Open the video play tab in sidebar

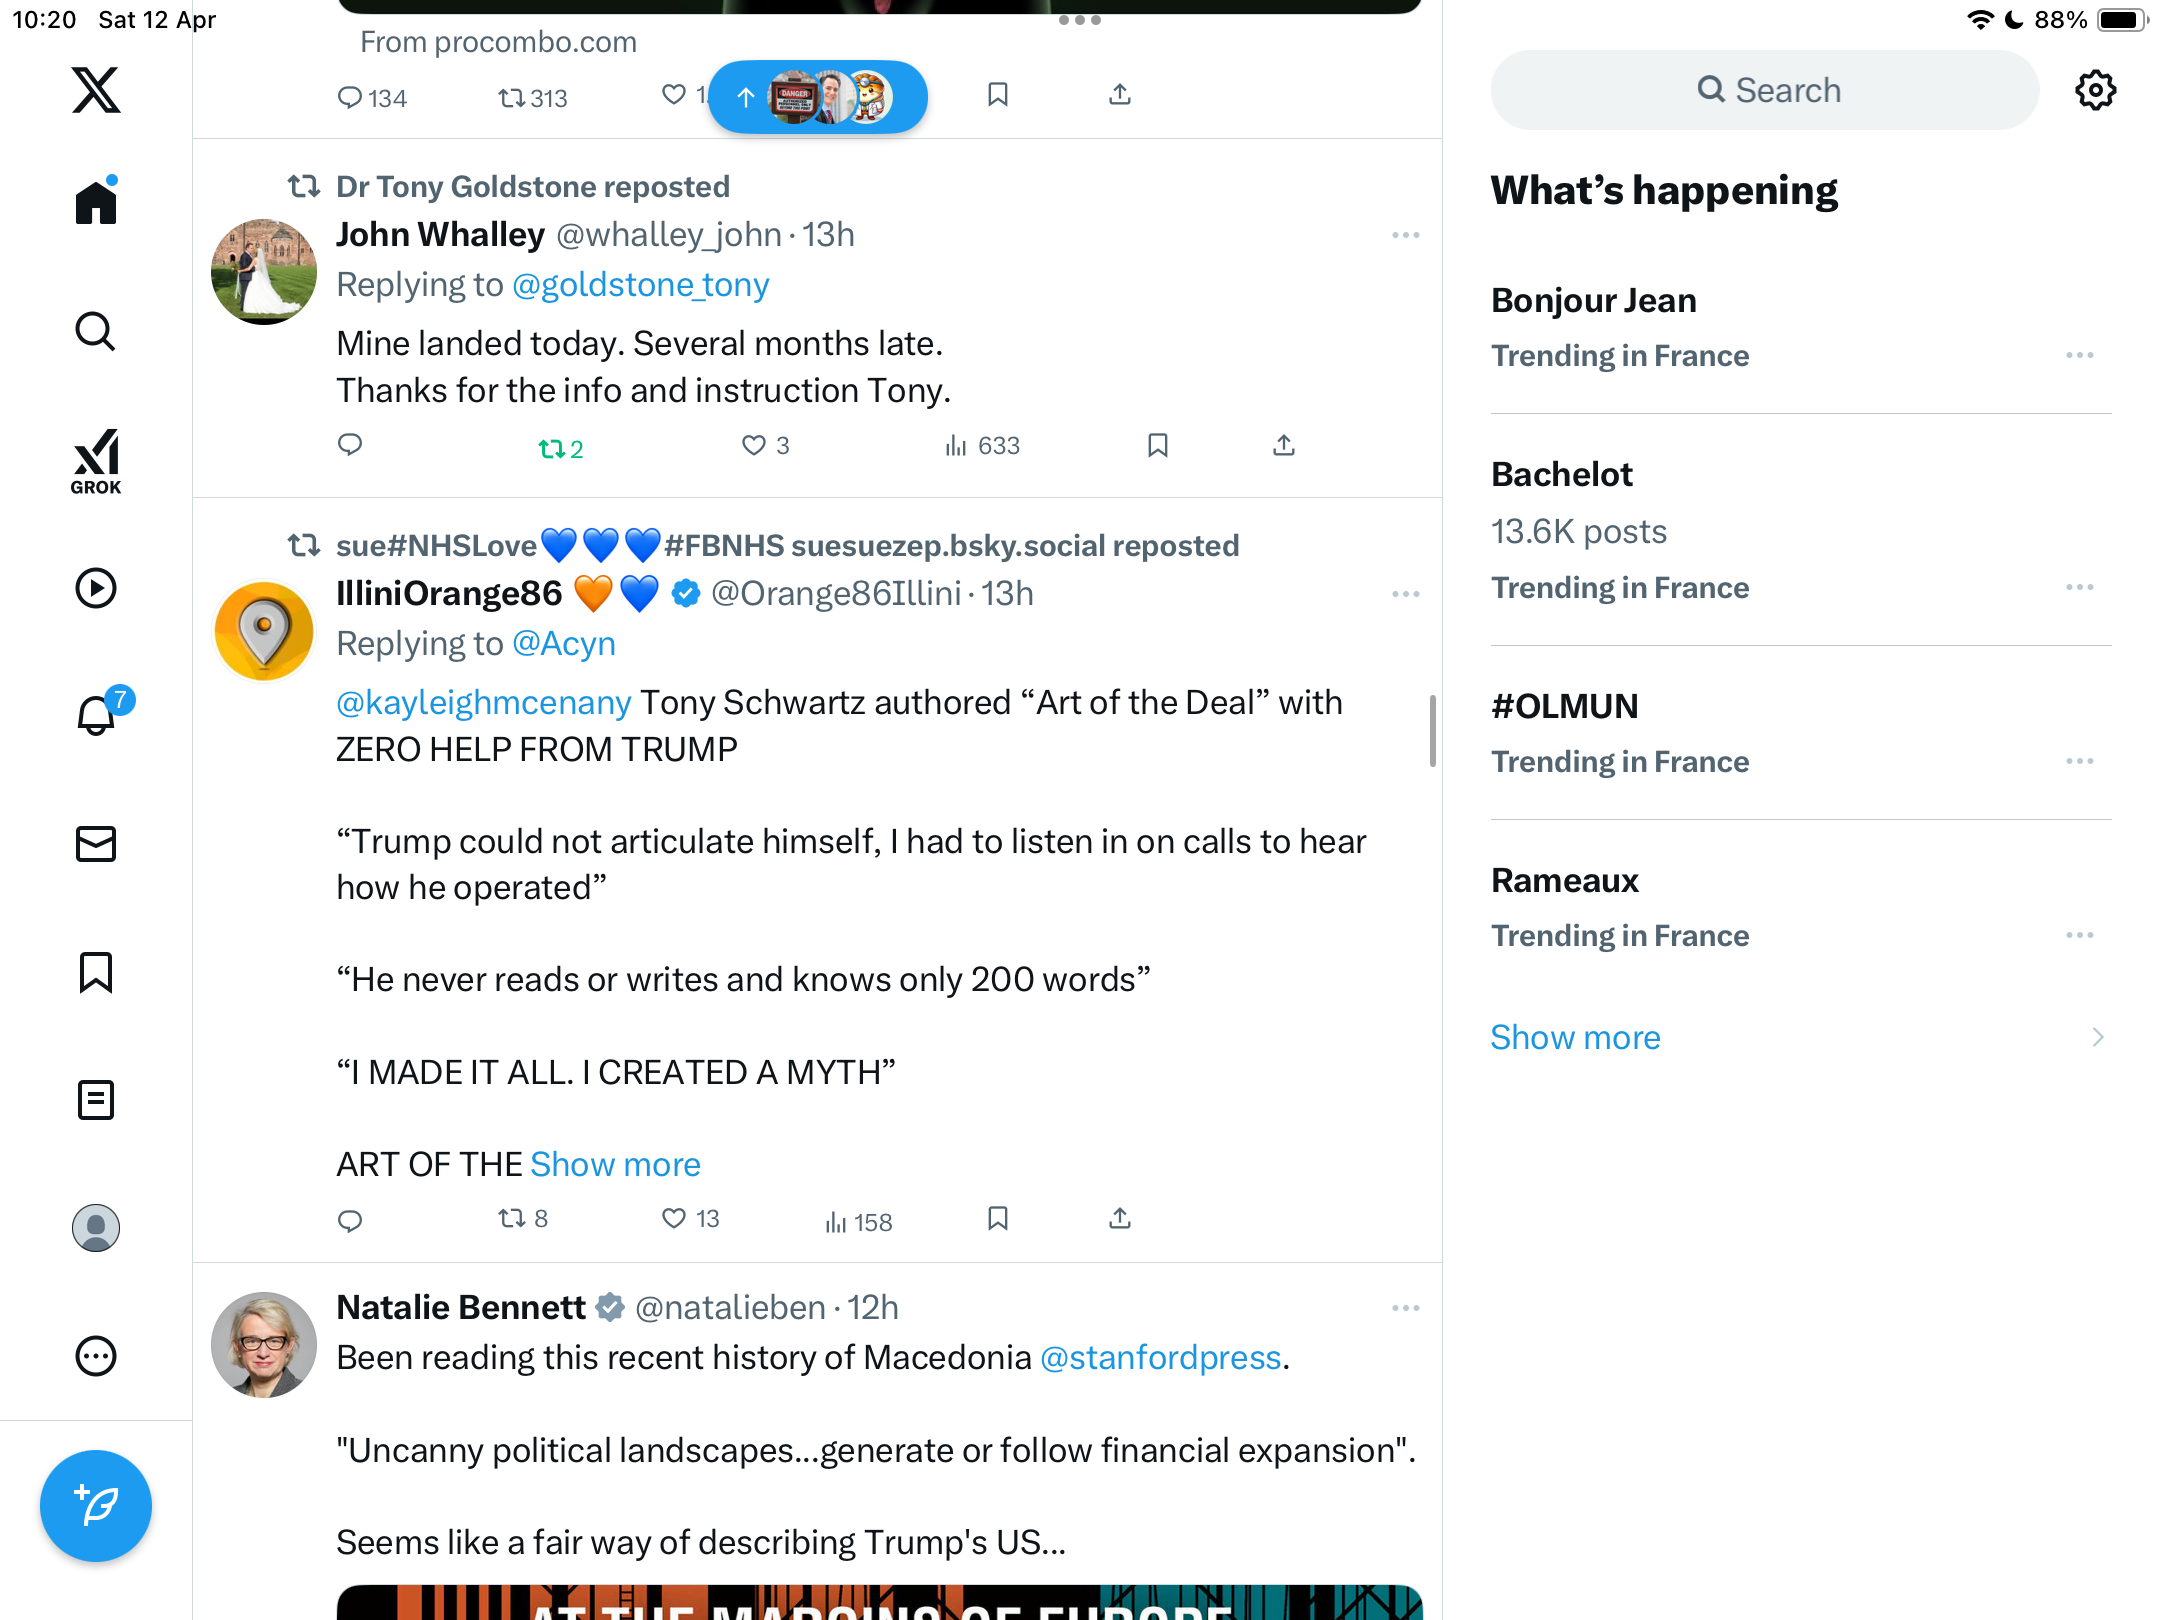pos(96,588)
